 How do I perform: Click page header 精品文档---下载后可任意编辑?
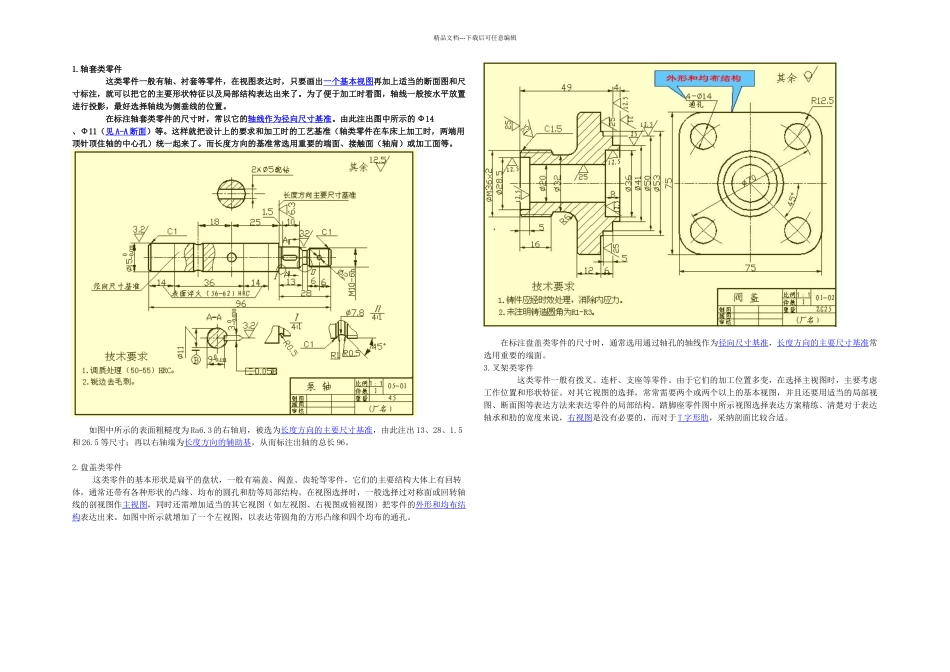coord(474,38)
